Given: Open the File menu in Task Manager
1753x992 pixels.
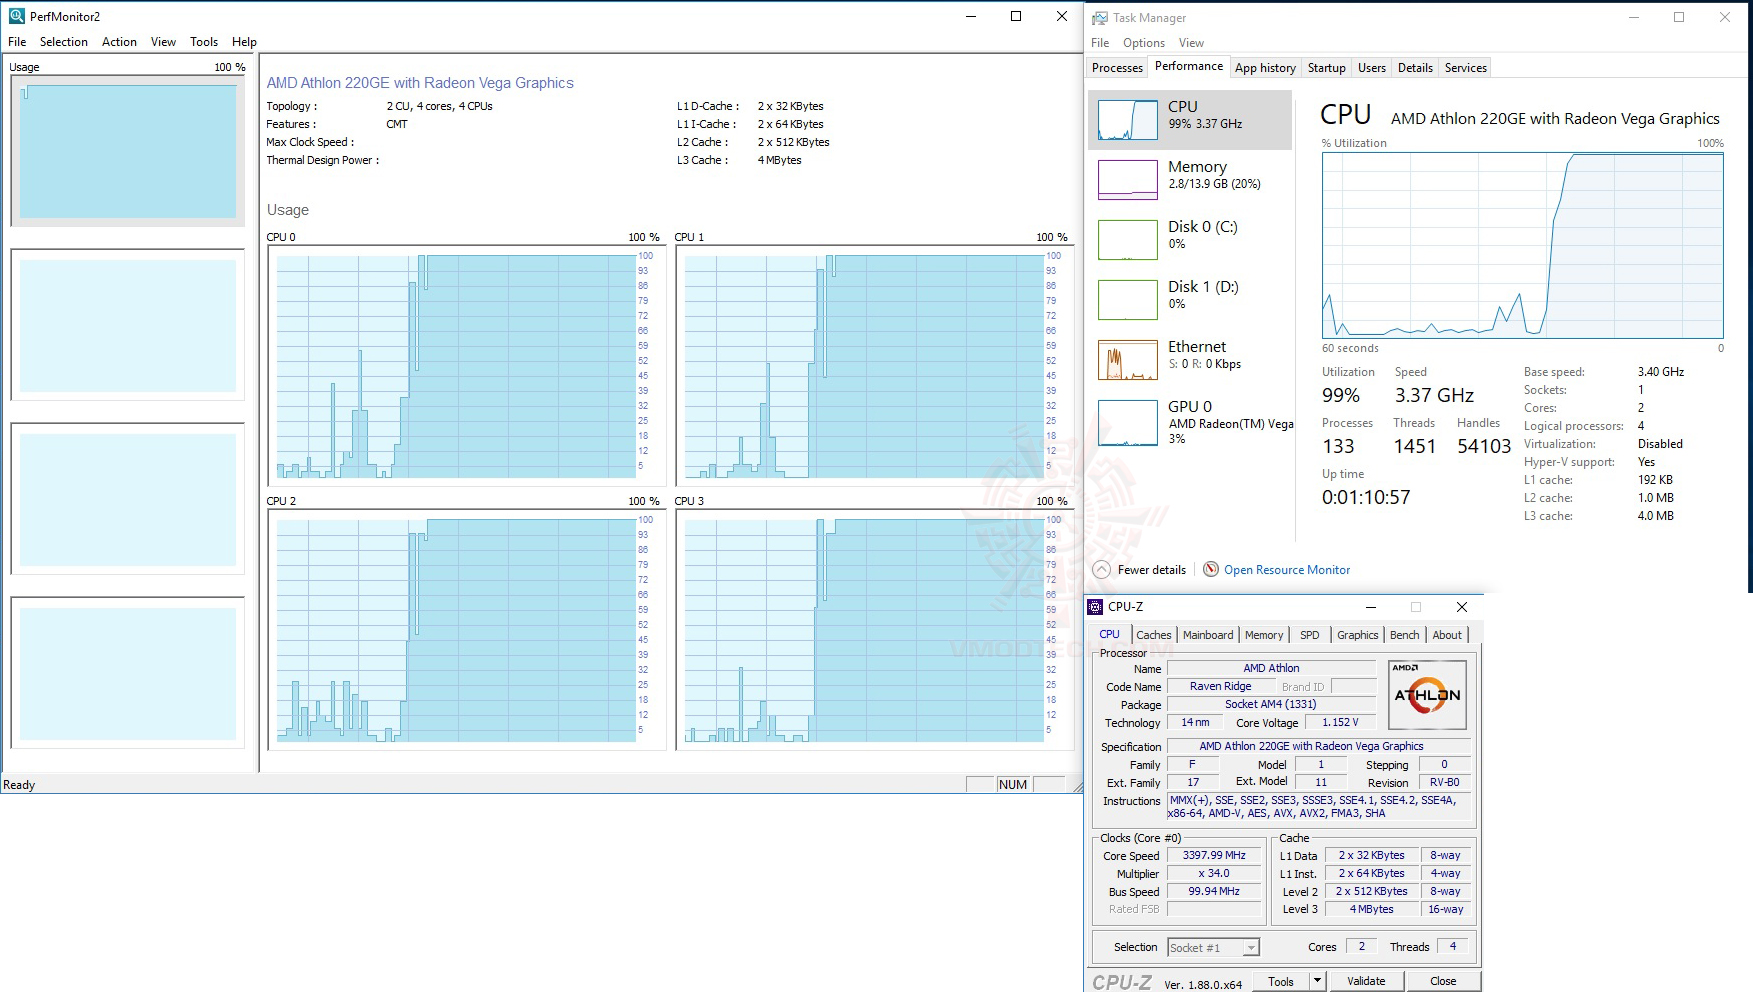Looking at the screenshot, I should pos(1100,43).
